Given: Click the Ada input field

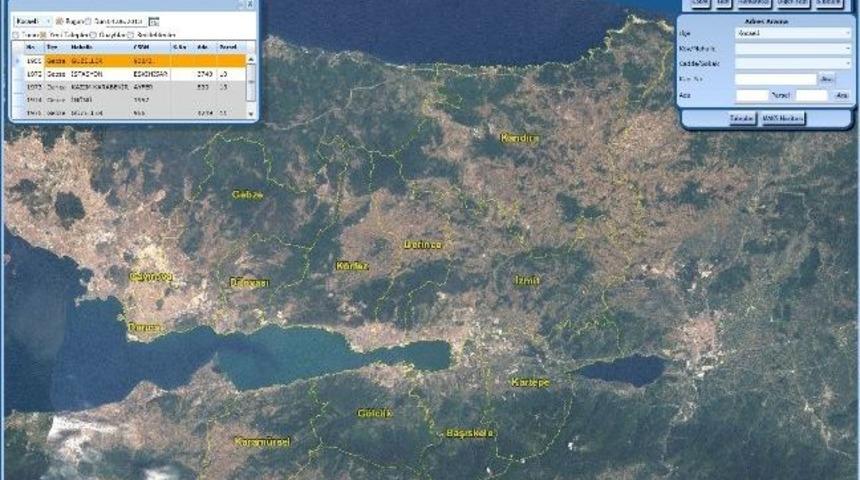Looking at the screenshot, I should [x=752, y=95].
